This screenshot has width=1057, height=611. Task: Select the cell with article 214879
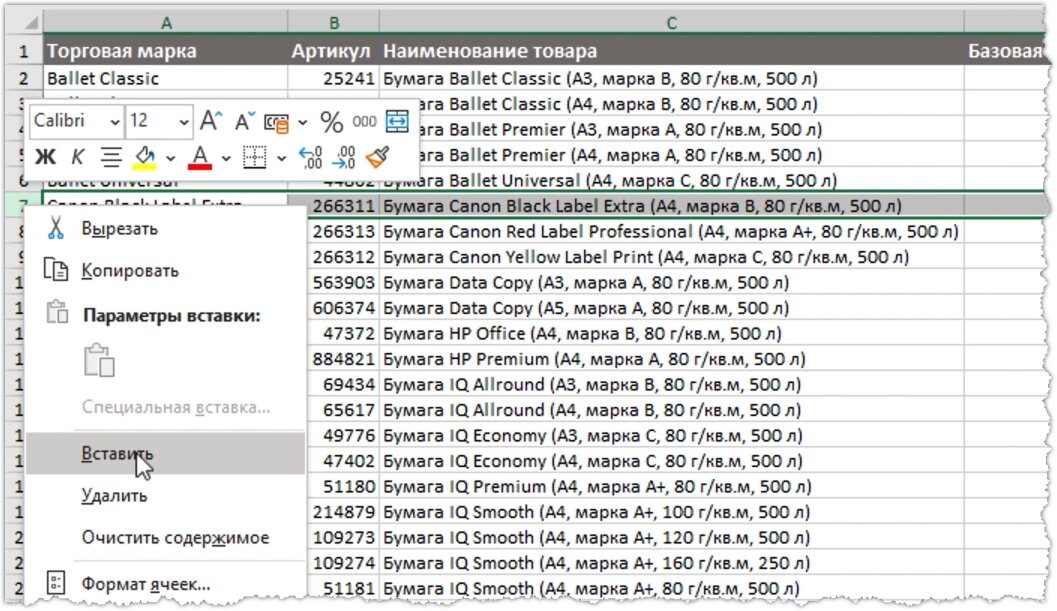(342, 512)
